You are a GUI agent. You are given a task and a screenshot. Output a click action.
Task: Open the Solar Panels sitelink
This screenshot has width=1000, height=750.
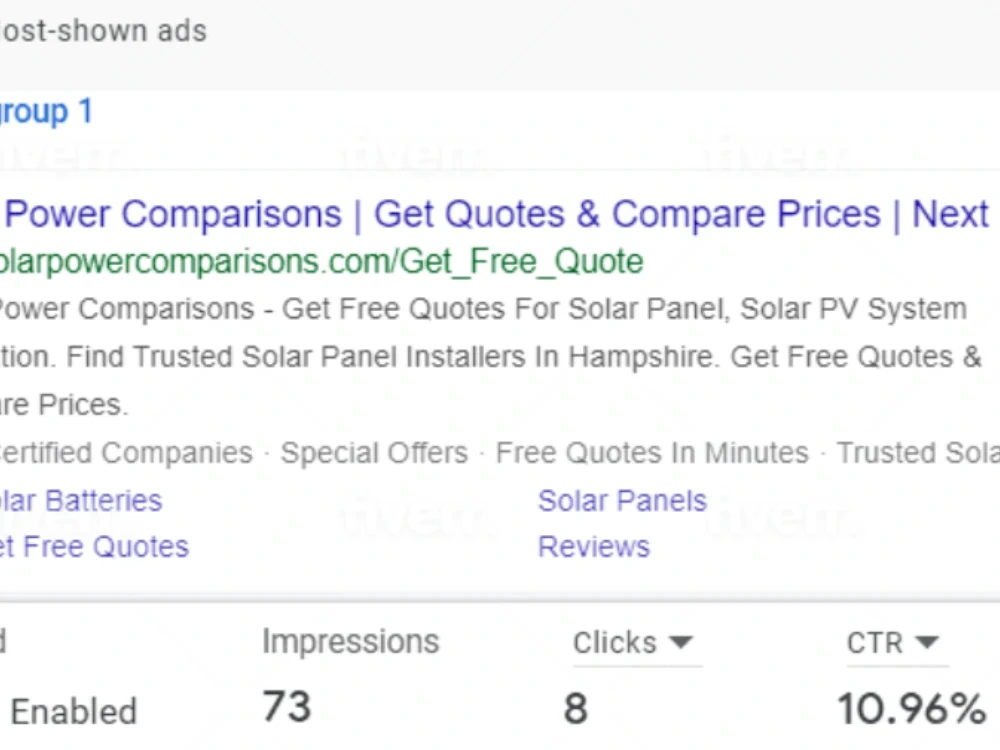pos(622,501)
